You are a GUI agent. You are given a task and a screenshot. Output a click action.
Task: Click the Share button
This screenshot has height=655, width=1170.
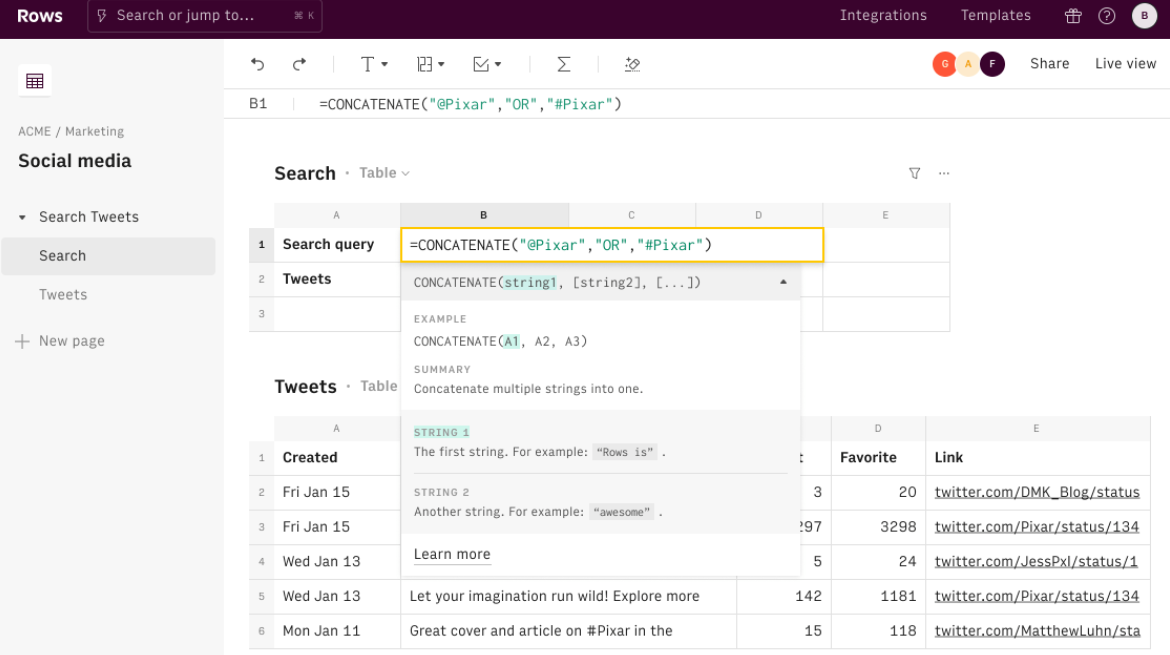pyautogui.click(x=1049, y=64)
